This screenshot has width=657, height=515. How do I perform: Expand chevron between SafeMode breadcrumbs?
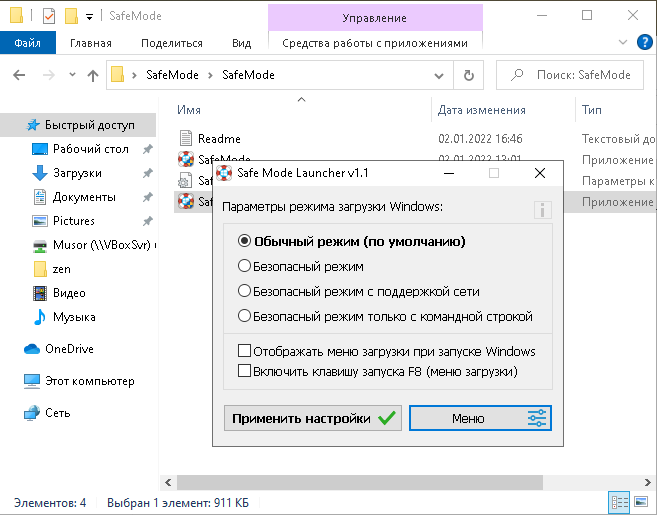click(210, 75)
